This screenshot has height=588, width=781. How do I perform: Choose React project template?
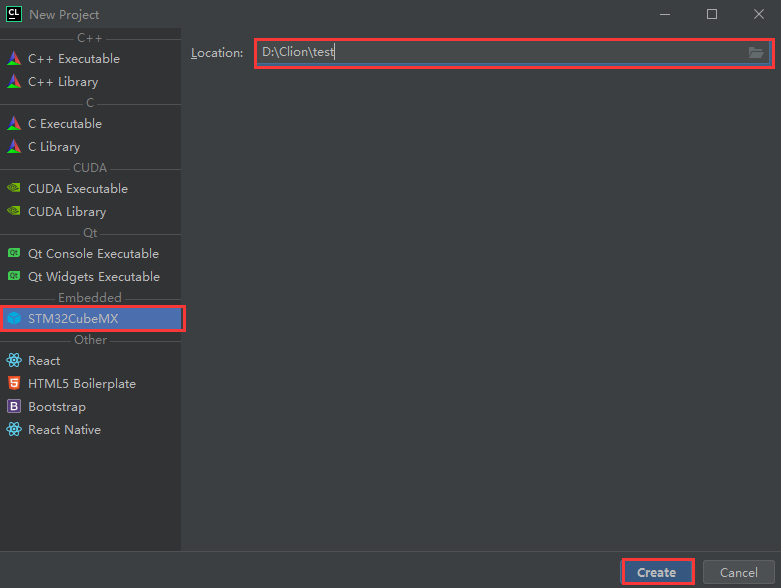point(91,360)
